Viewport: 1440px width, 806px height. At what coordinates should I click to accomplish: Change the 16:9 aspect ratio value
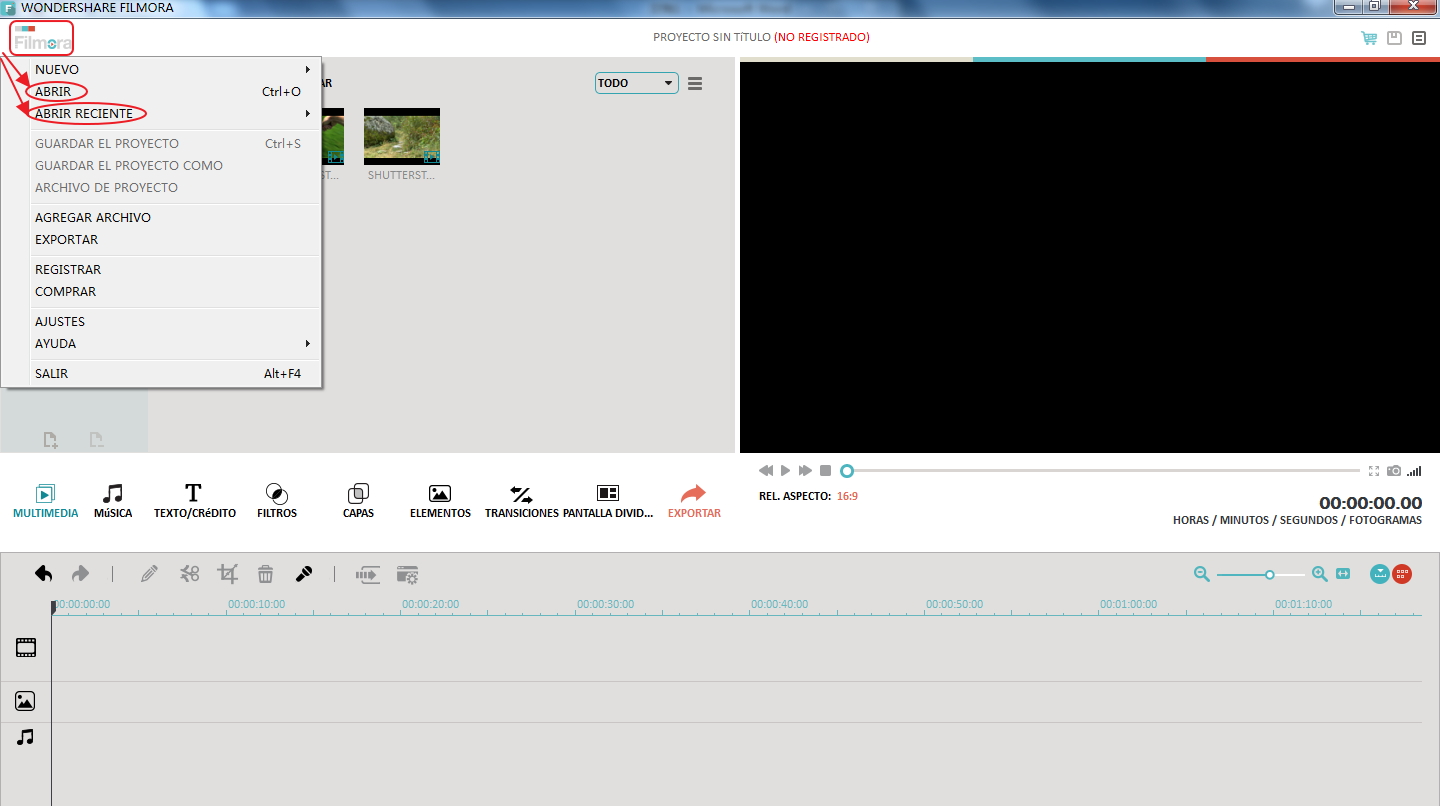click(x=847, y=496)
